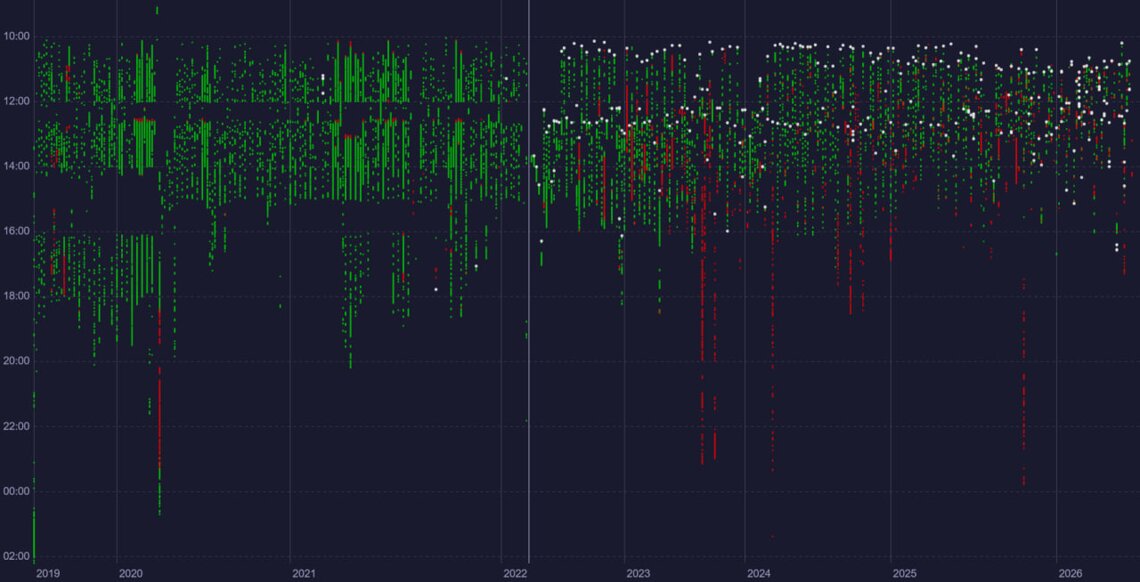Click the 2024 x-axis label
This screenshot has height=582, width=1140.
pyautogui.click(x=758, y=573)
